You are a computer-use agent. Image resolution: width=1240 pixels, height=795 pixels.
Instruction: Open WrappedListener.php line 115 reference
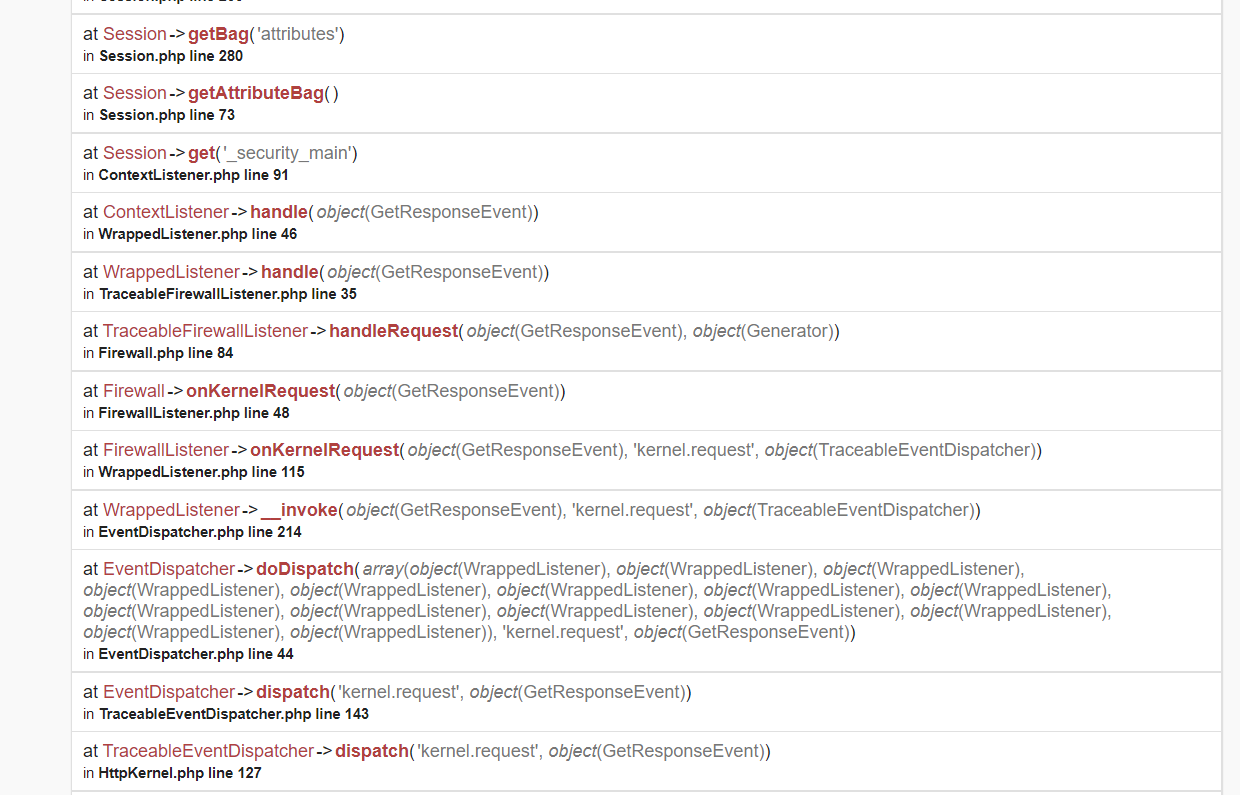[x=202, y=472]
